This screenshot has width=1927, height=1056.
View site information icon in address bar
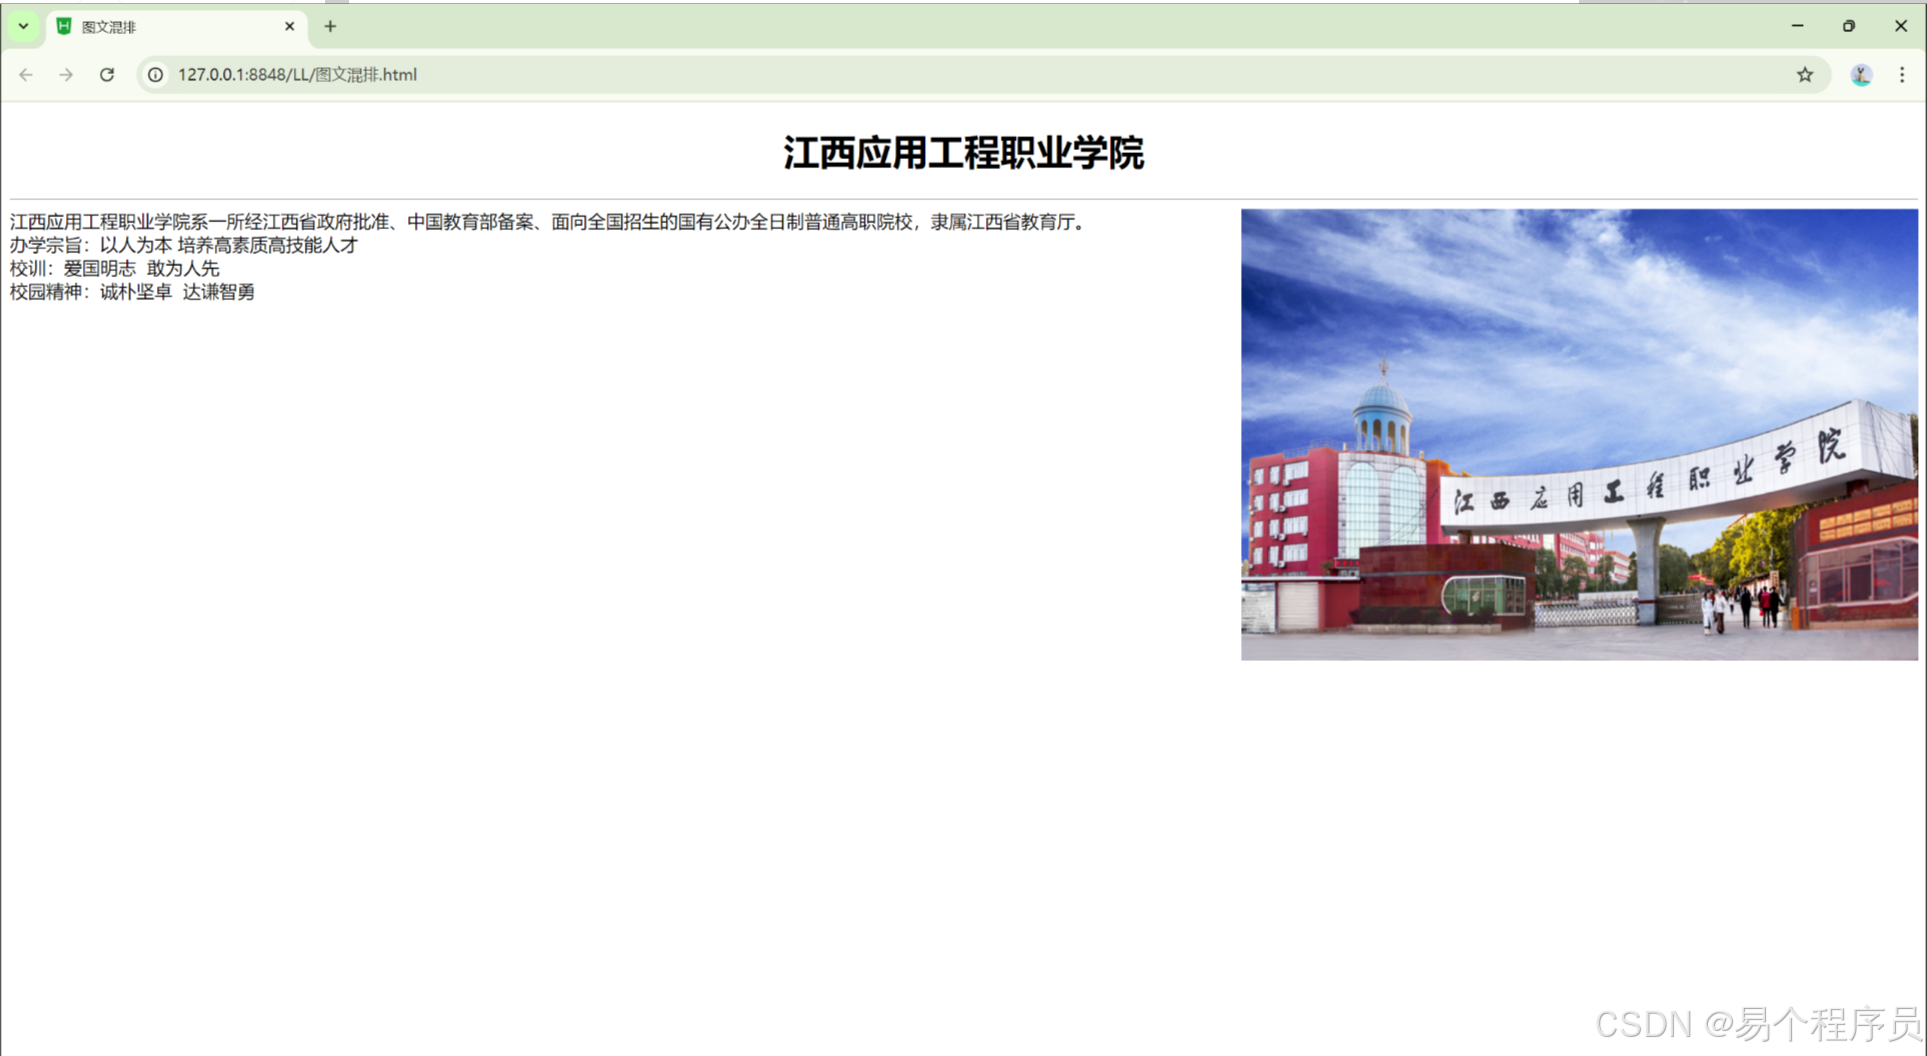(156, 75)
